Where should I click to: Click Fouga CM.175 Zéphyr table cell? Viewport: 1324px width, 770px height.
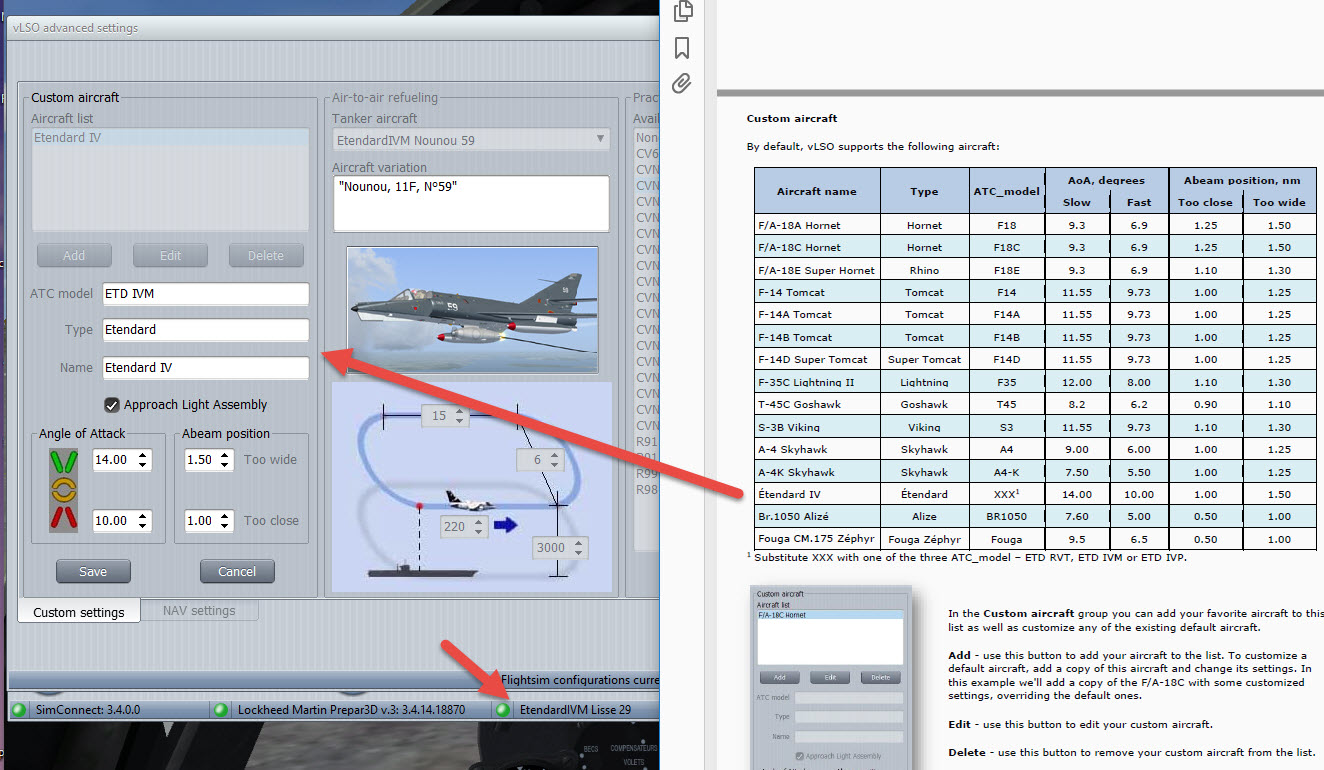(x=819, y=539)
